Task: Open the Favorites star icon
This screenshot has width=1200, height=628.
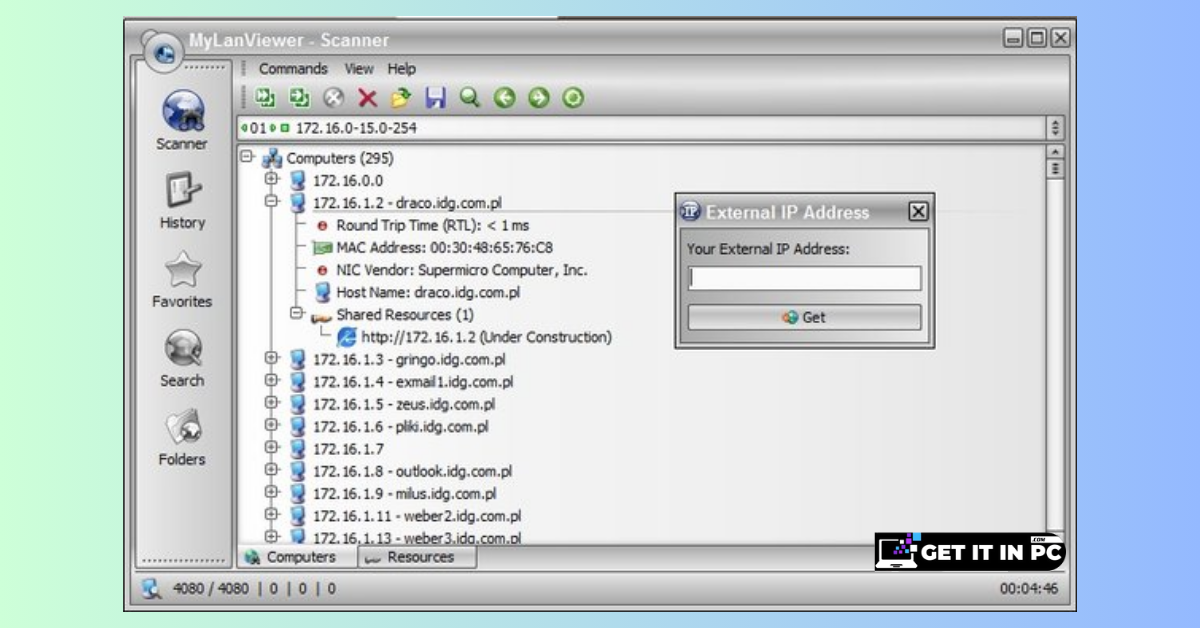Action: tap(183, 270)
